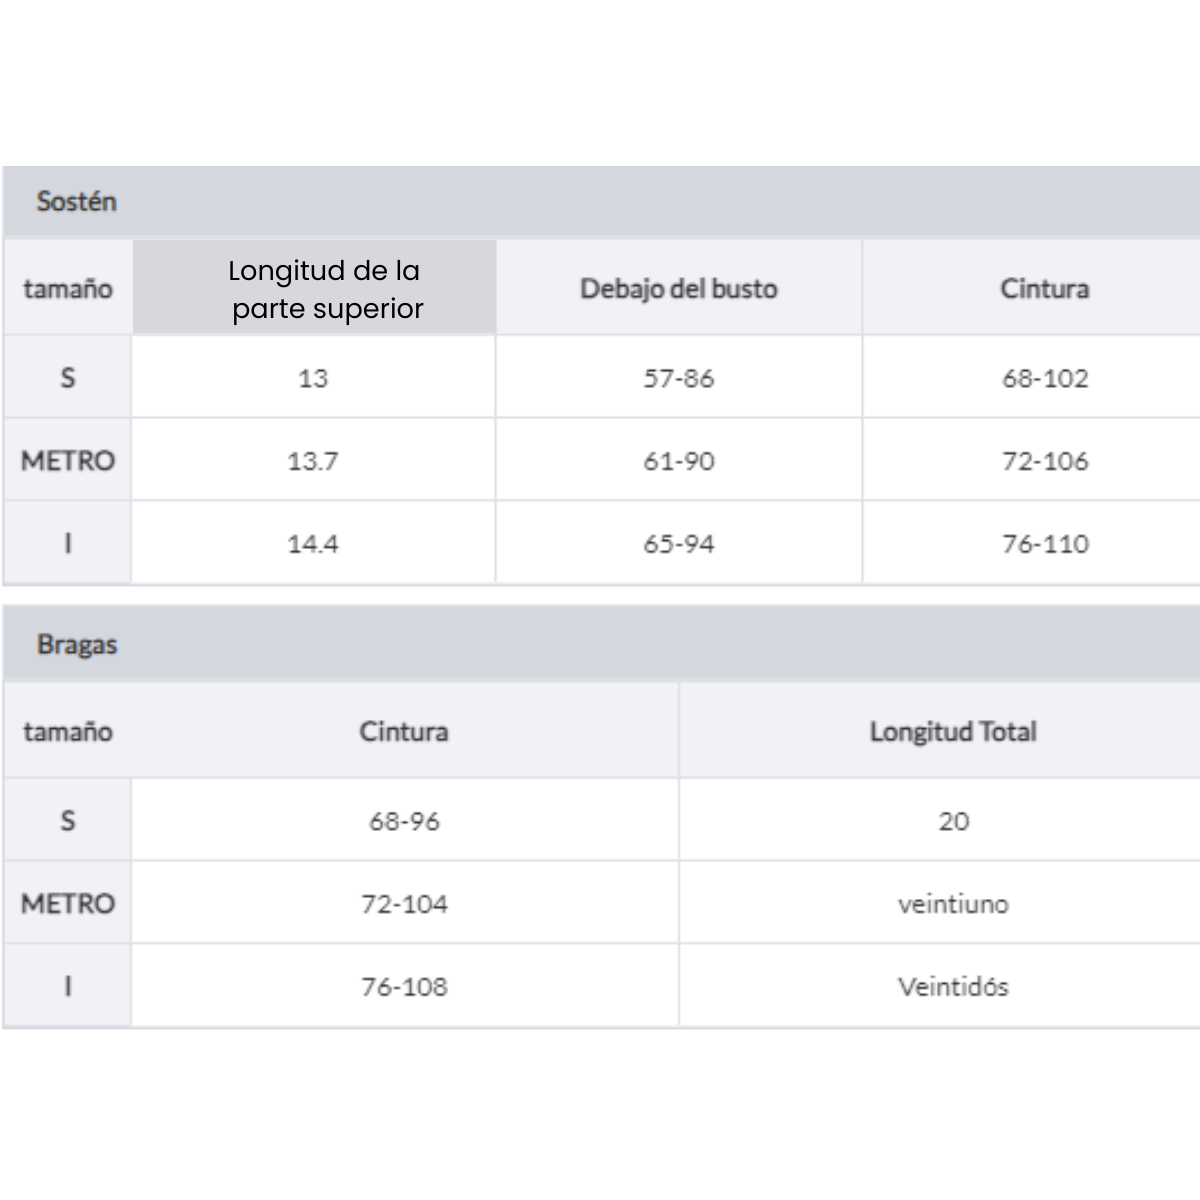Click the 72-104 waist value

[x=404, y=904]
